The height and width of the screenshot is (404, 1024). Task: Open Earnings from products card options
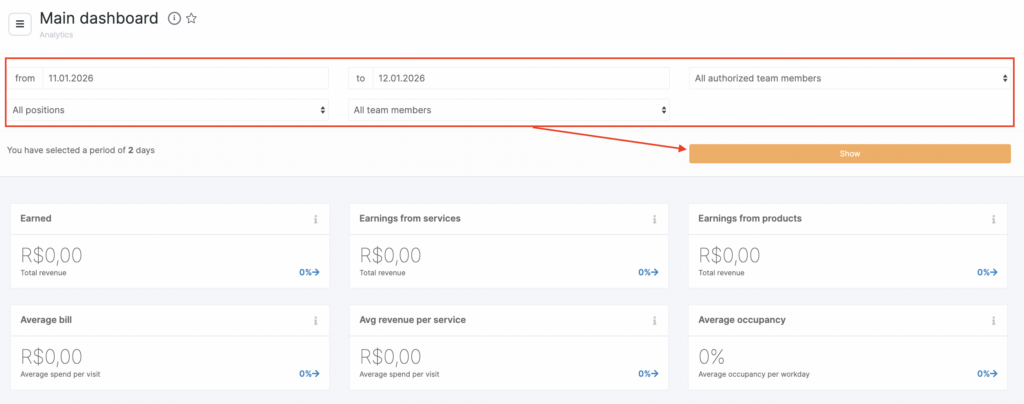click(x=993, y=219)
